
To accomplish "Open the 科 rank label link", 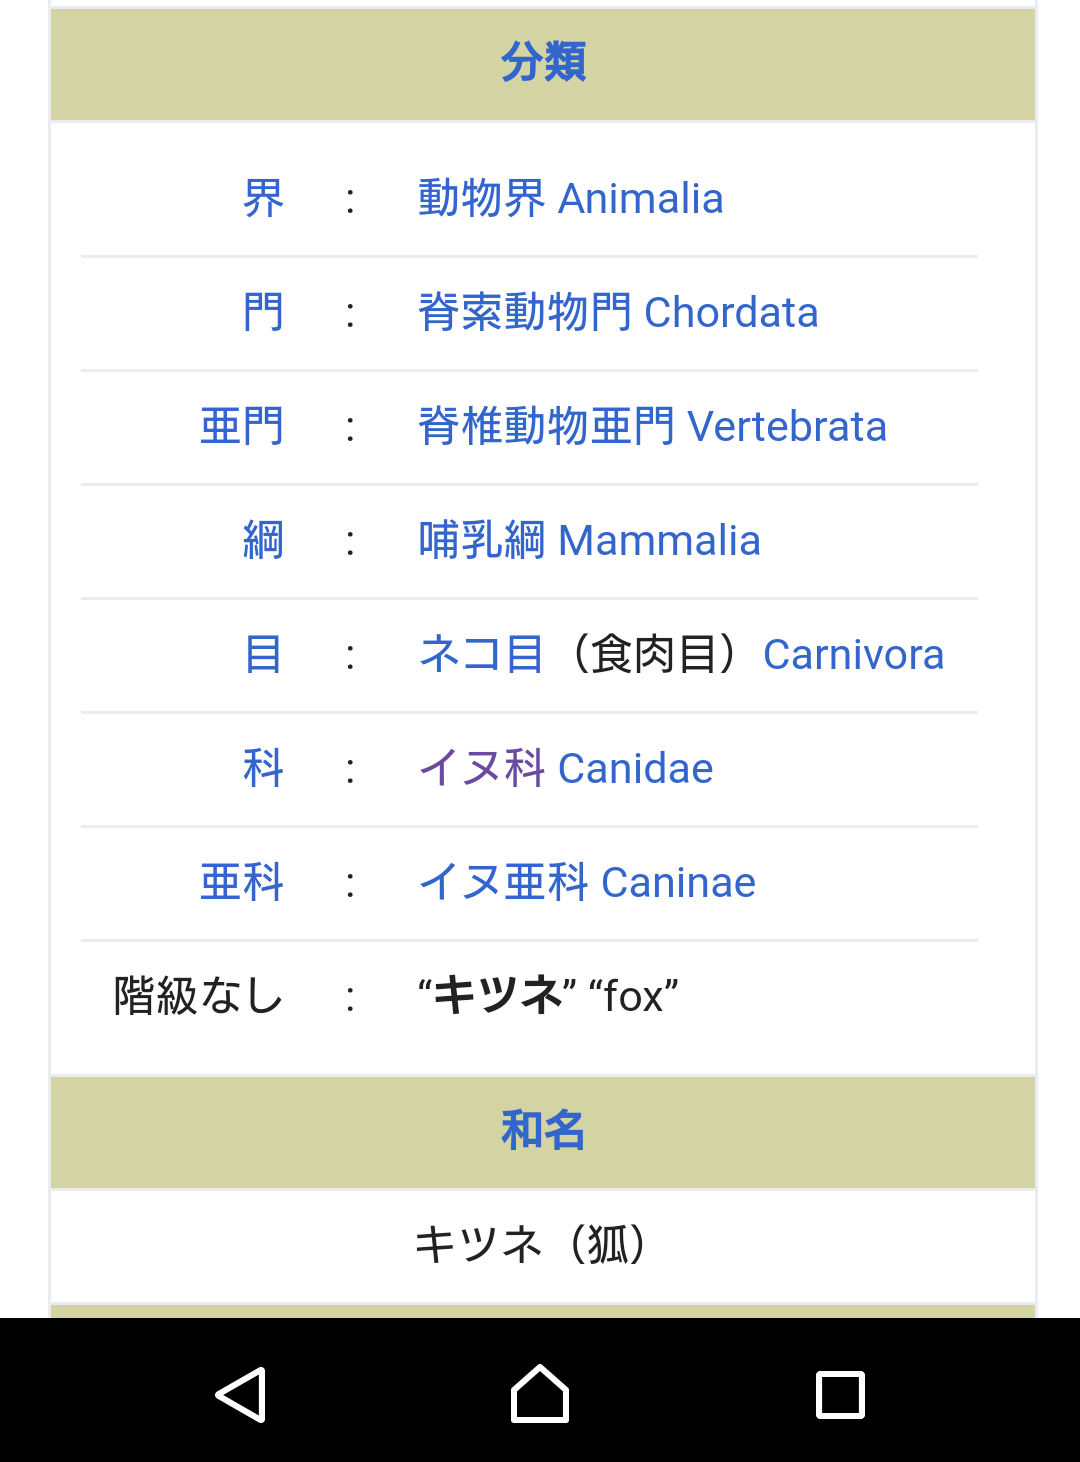I will click(264, 769).
